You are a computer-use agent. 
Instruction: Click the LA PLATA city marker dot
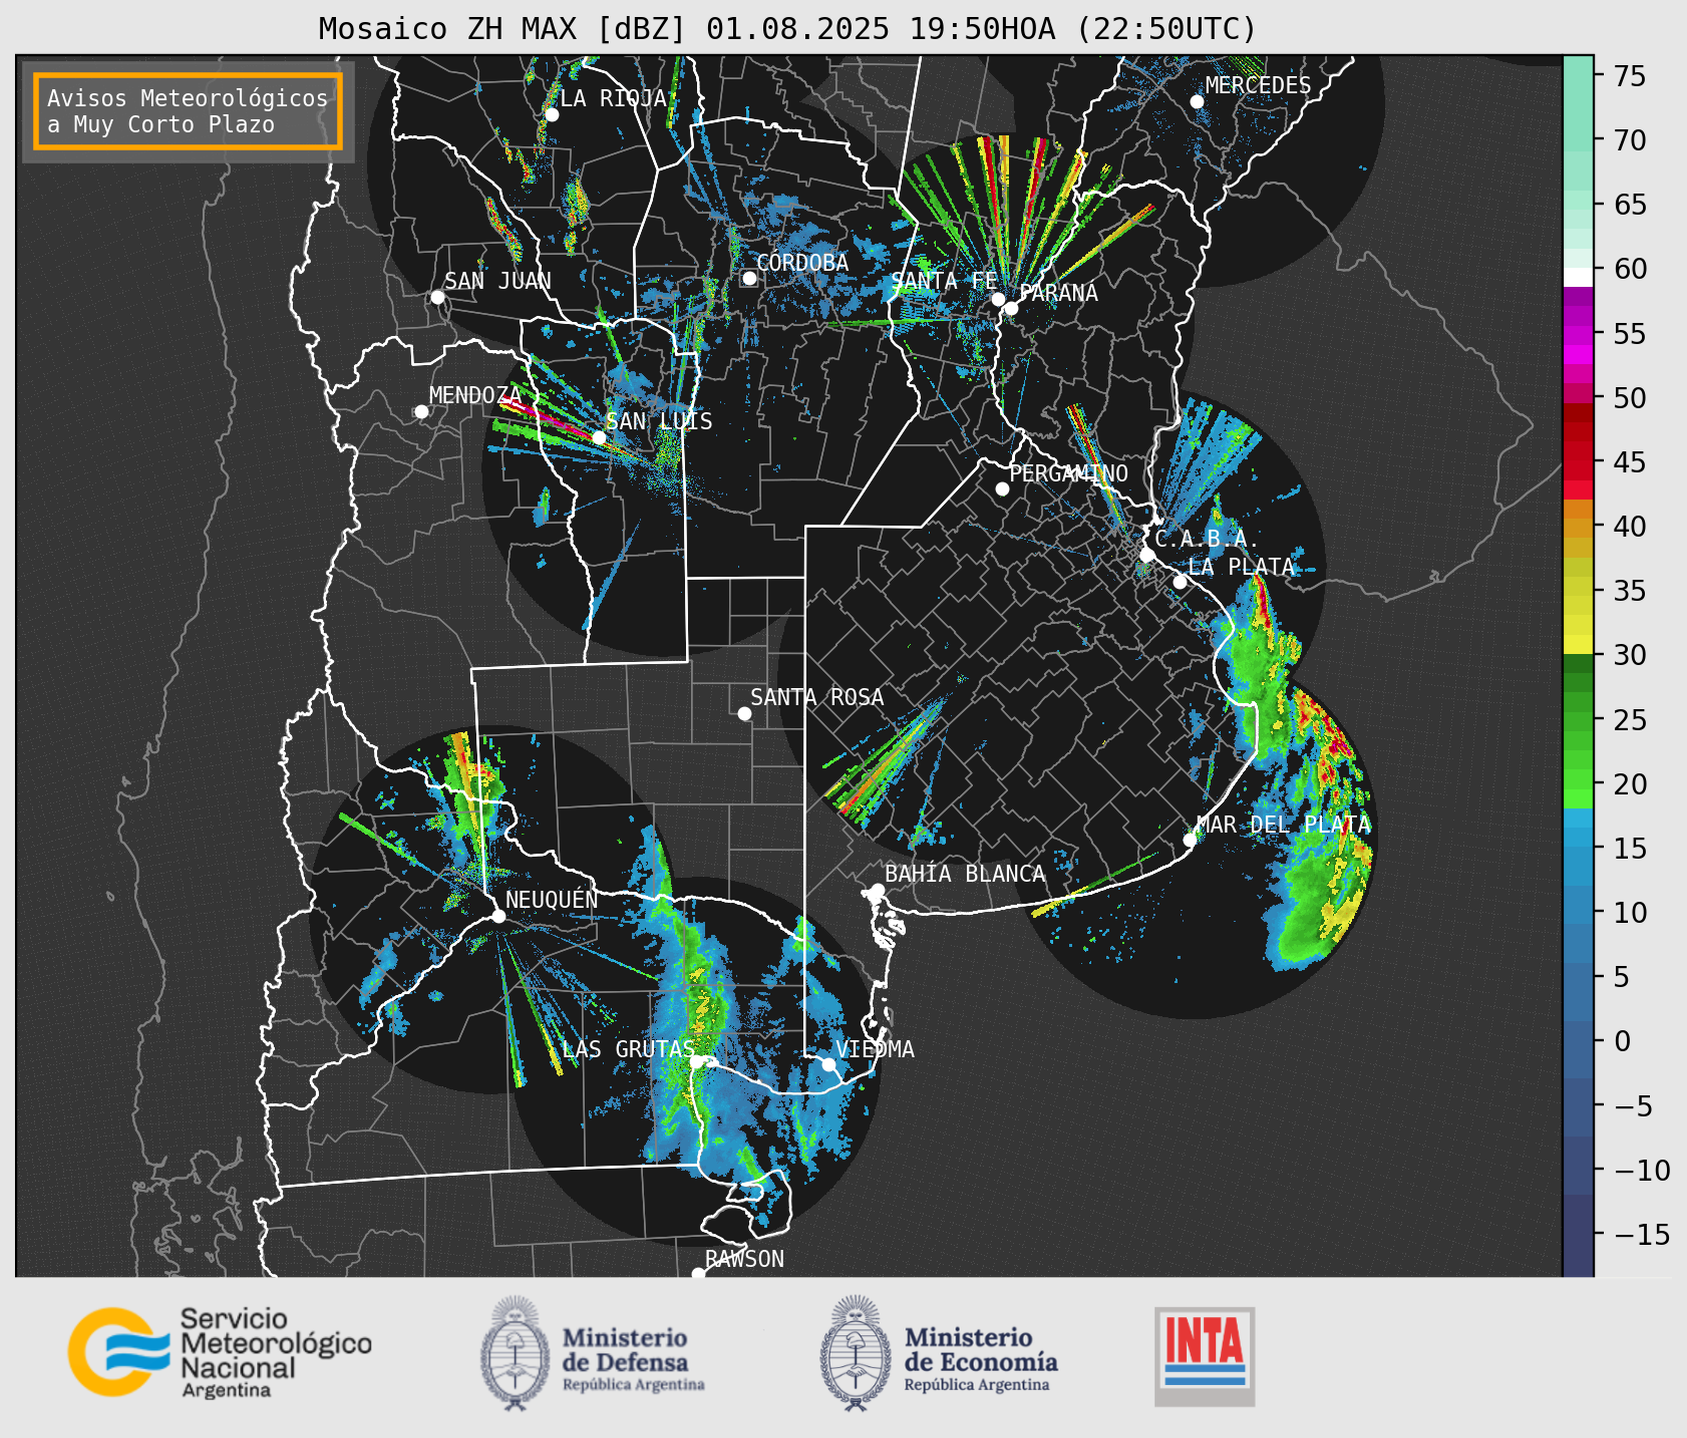point(1180,582)
